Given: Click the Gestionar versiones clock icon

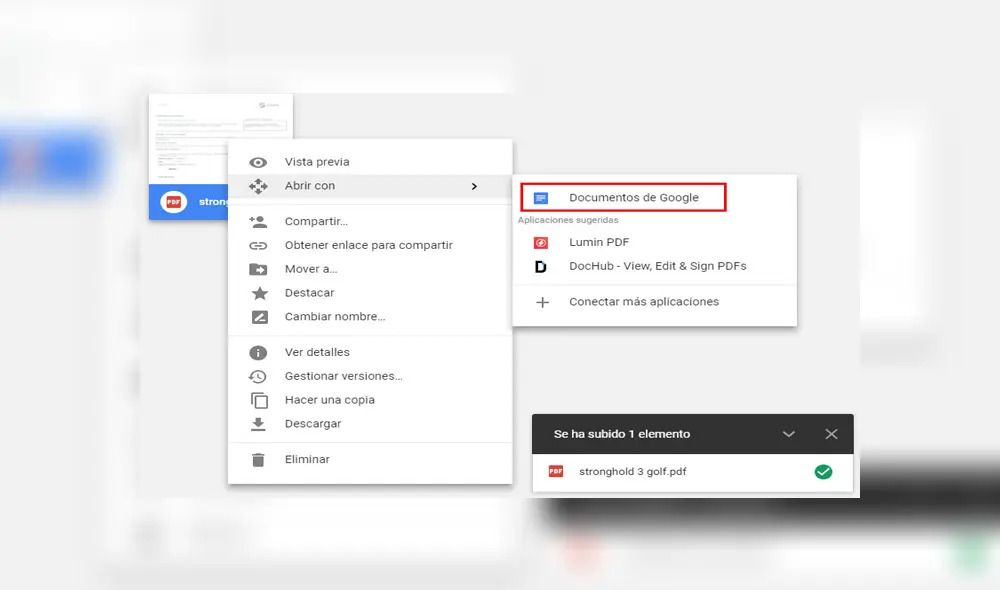Looking at the screenshot, I should tap(259, 375).
